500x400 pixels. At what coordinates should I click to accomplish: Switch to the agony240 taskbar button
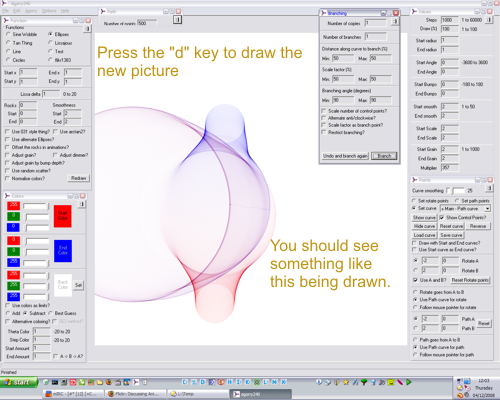pyautogui.click(x=261, y=394)
